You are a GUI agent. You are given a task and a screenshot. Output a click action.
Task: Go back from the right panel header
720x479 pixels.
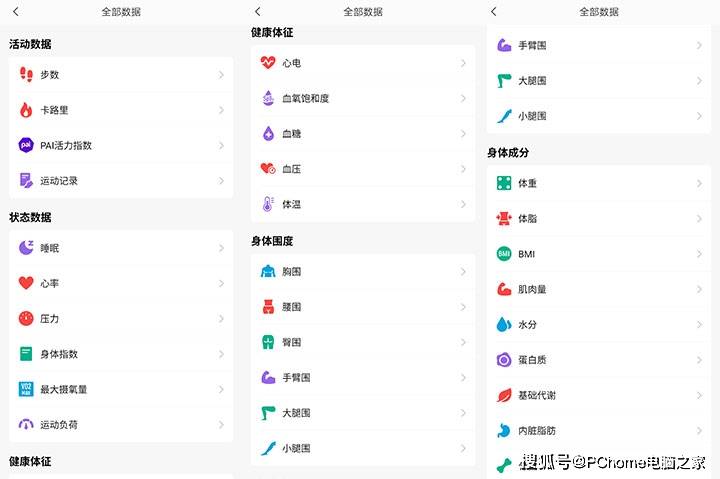pos(494,11)
